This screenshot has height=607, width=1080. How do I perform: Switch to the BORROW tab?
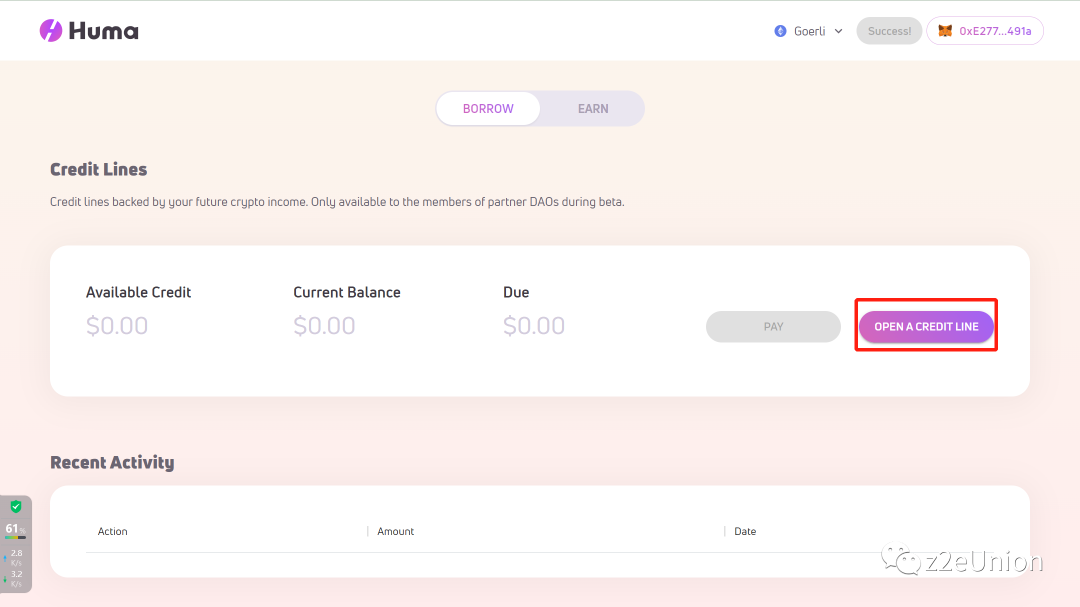point(488,109)
